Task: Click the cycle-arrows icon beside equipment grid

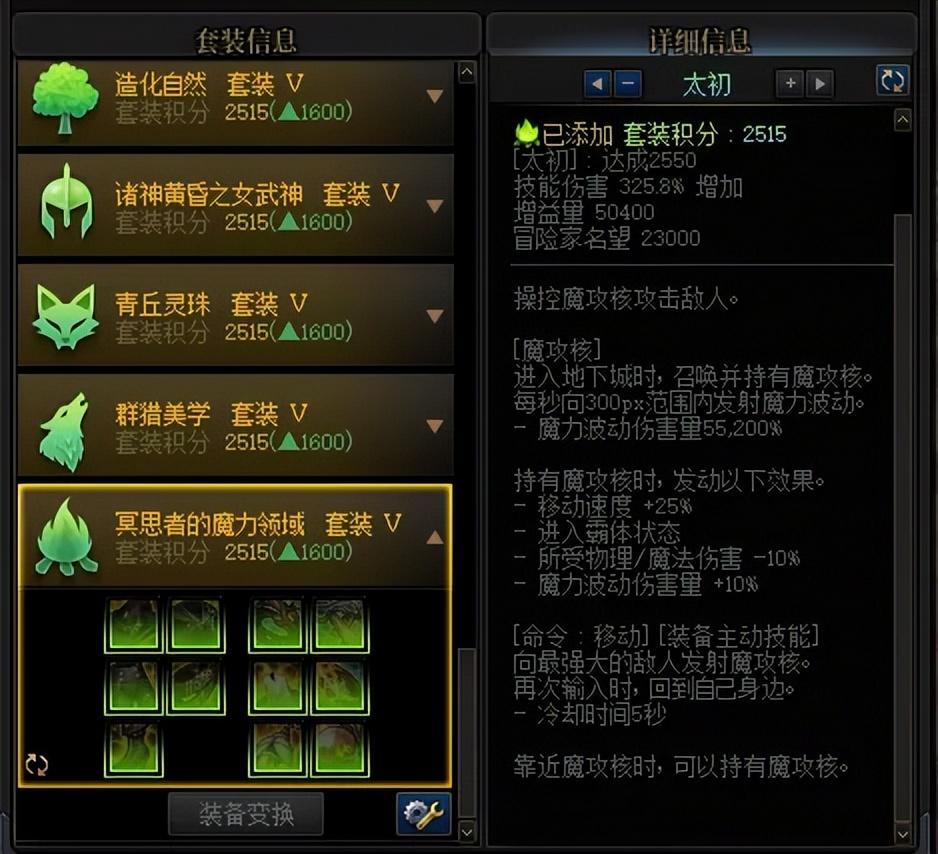Action: pyautogui.click(x=36, y=764)
